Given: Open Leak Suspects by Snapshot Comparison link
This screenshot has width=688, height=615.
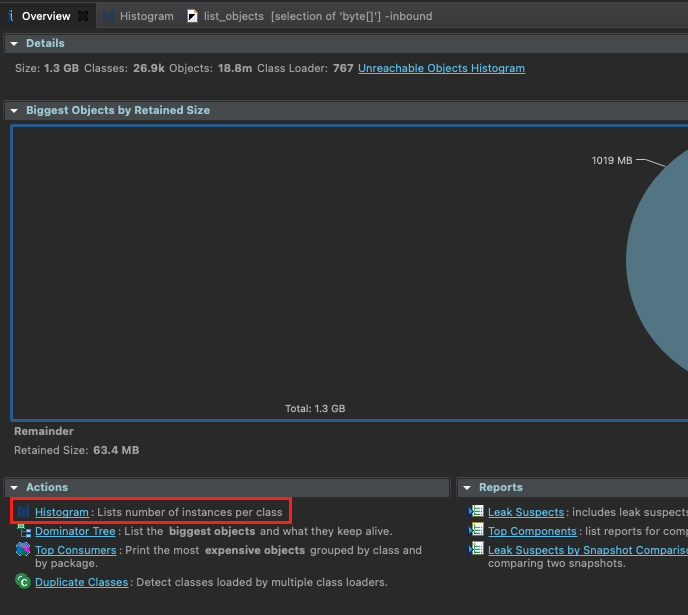Looking at the screenshot, I should pos(588,550).
